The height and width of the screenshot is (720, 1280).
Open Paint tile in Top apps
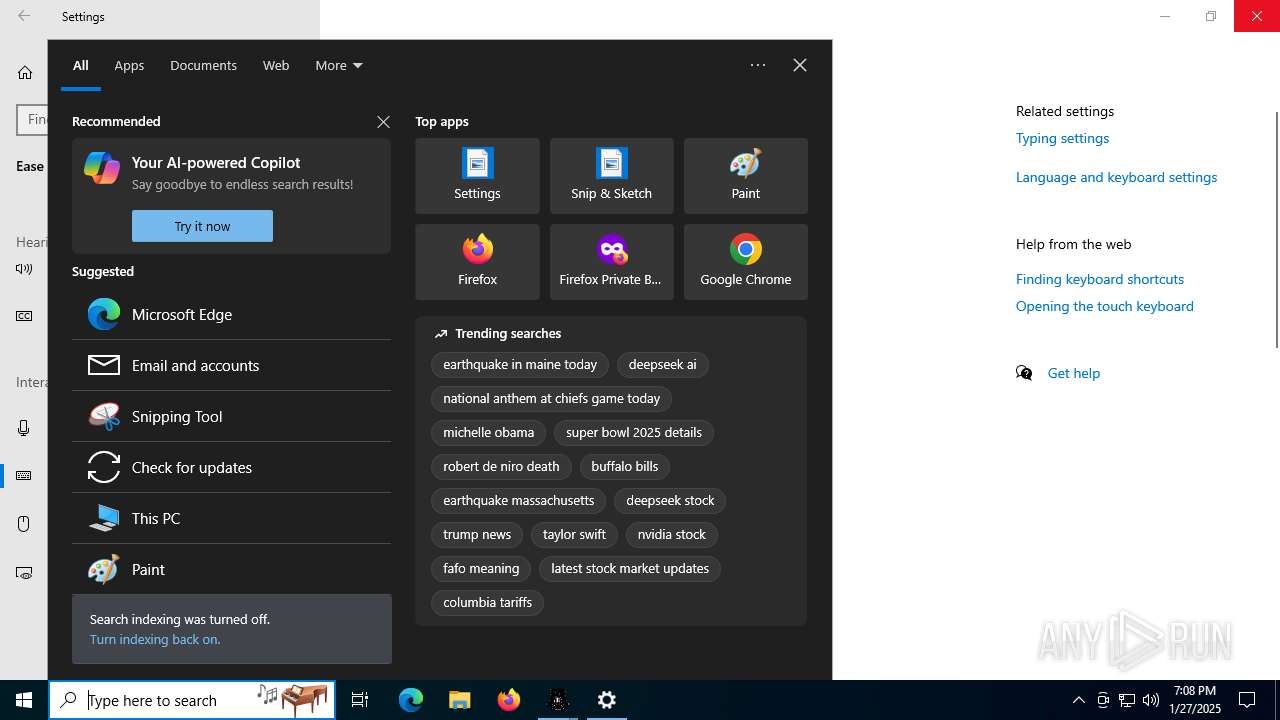(x=745, y=176)
